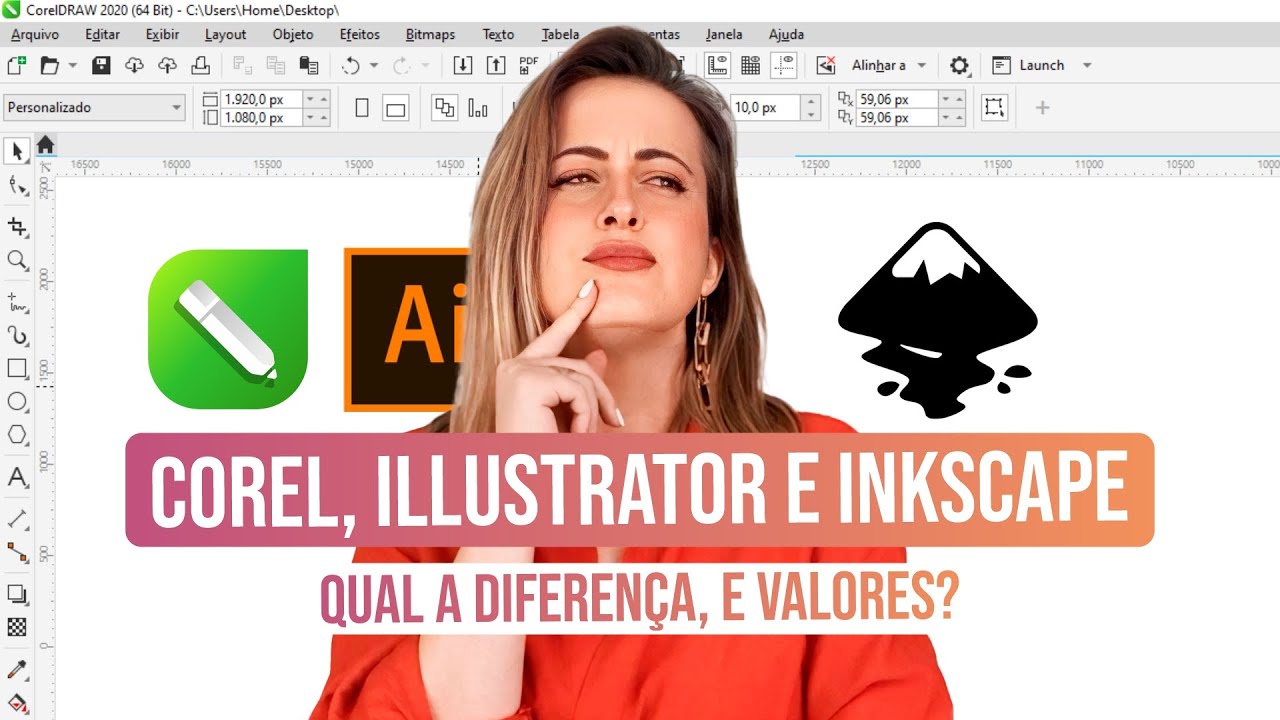Save the document with floppy icon

(x=101, y=65)
